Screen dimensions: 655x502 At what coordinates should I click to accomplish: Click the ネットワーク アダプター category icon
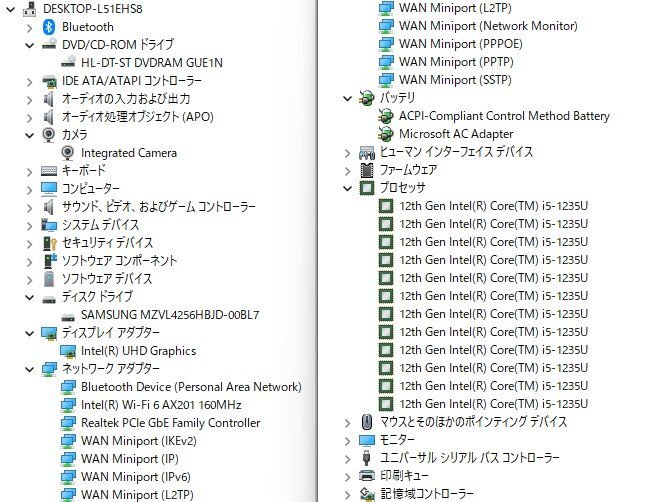49,369
